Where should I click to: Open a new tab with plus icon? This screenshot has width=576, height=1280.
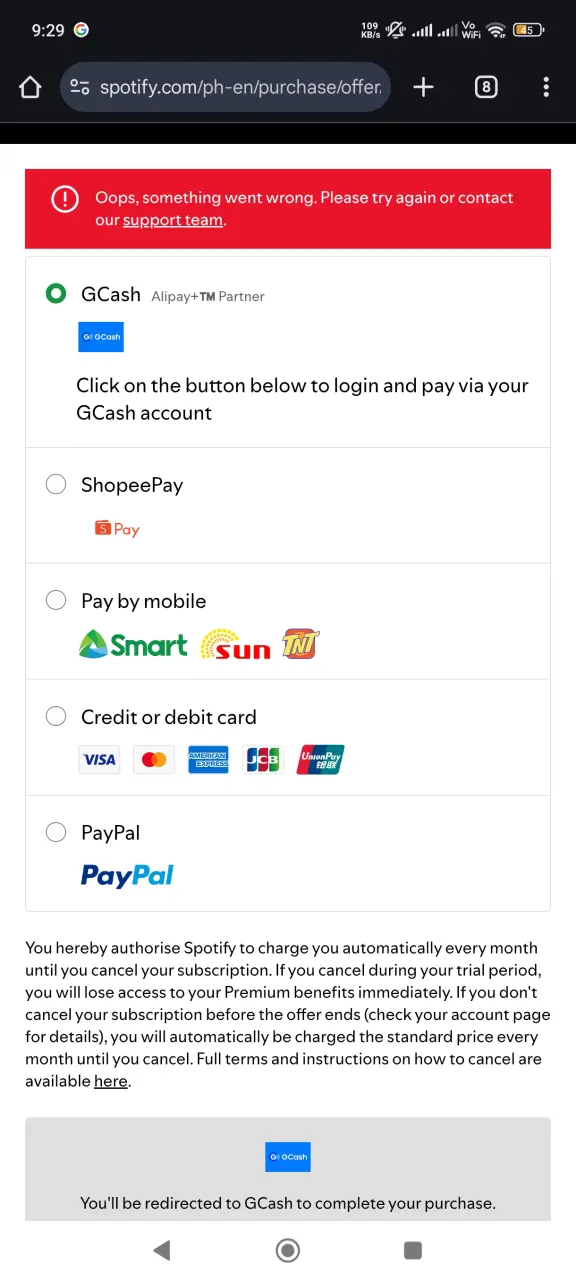[x=423, y=87]
